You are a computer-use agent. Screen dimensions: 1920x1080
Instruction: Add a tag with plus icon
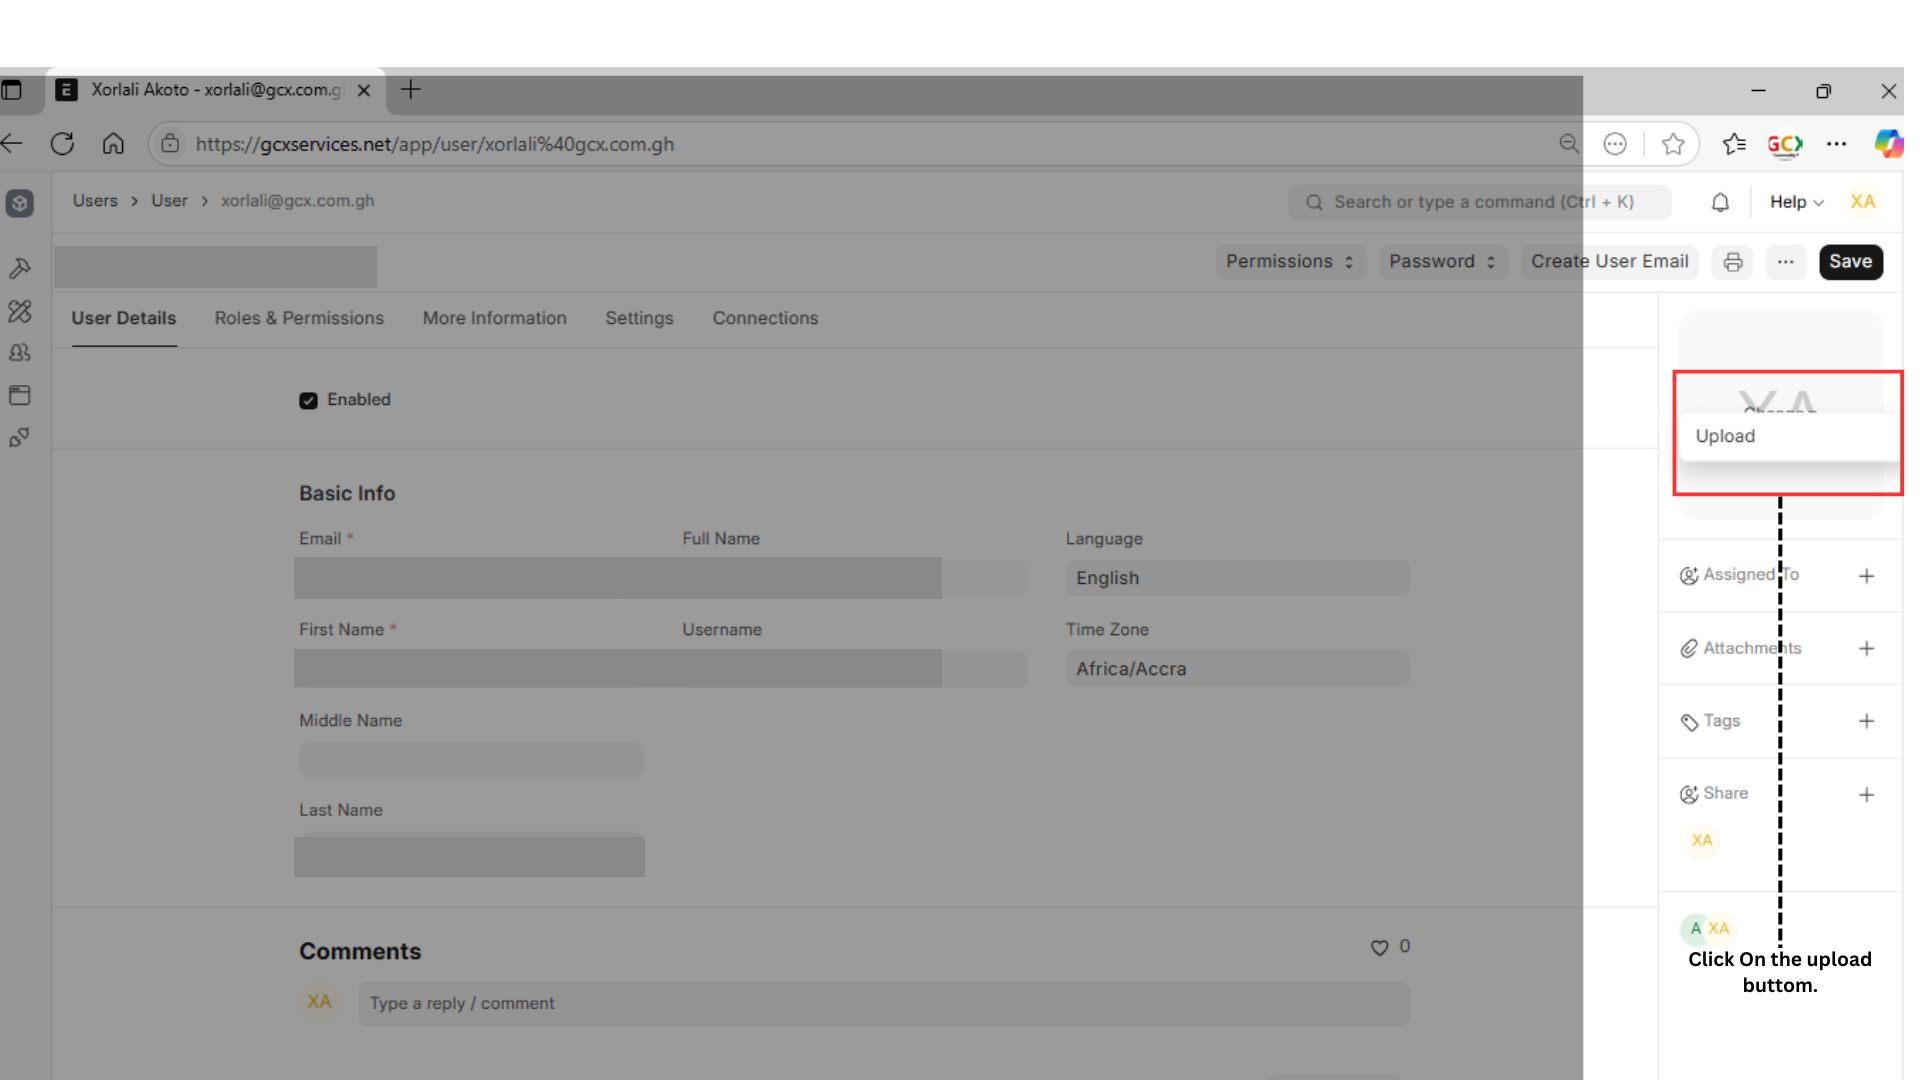click(1866, 721)
